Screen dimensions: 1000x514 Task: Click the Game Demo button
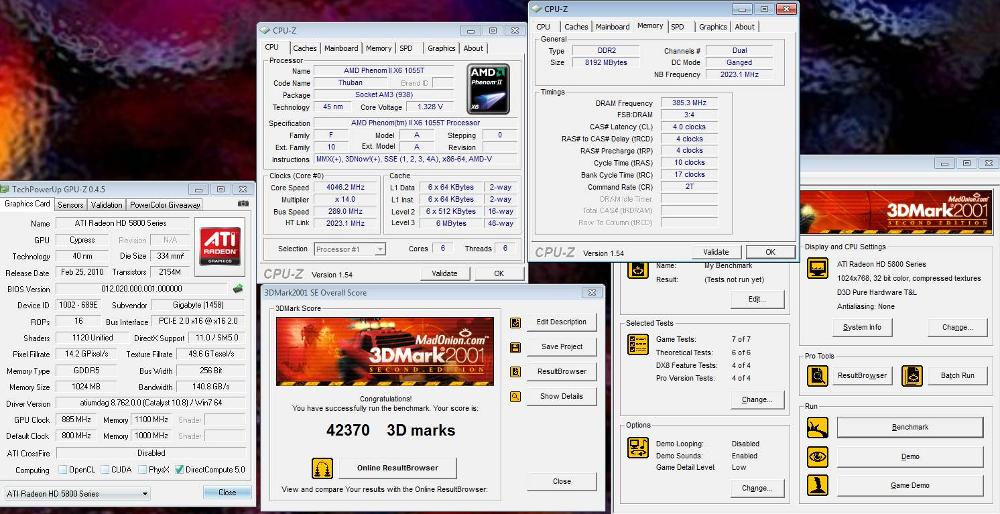pyautogui.click(x=910, y=485)
